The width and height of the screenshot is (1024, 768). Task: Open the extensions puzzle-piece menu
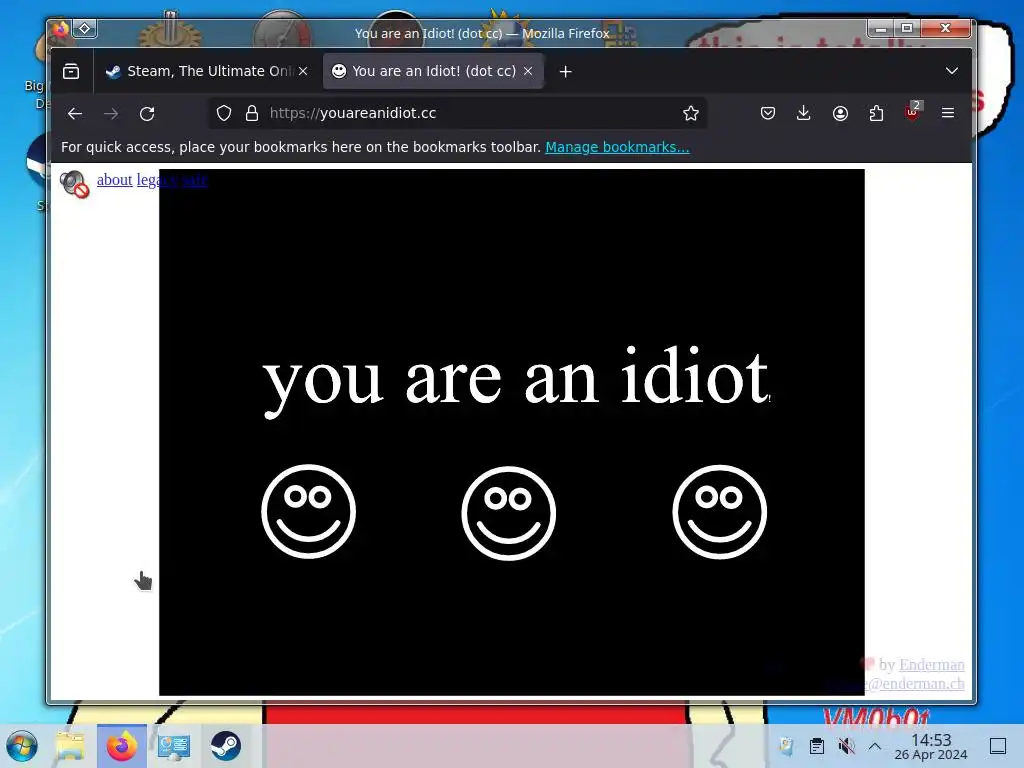pyautogui.click(x=876, y=114)
